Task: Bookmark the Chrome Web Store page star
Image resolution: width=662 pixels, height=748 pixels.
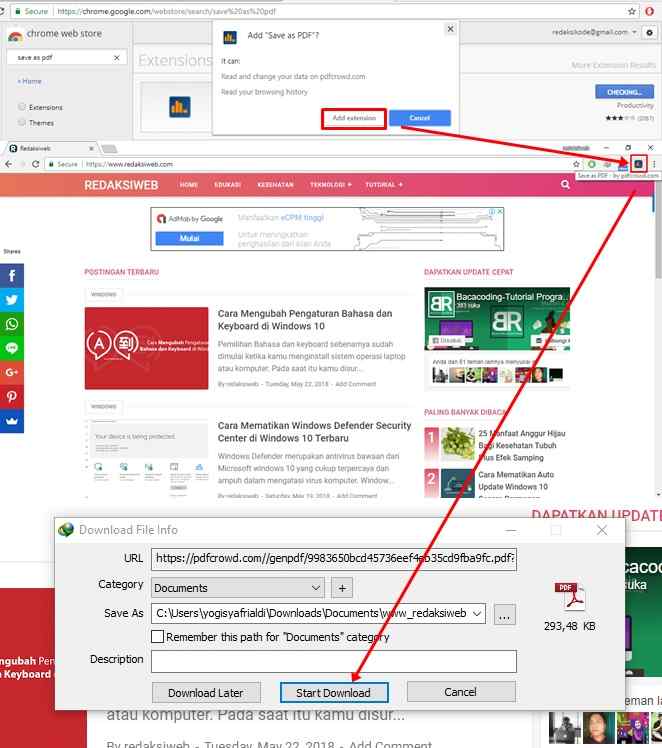Action: coord(632,11)
